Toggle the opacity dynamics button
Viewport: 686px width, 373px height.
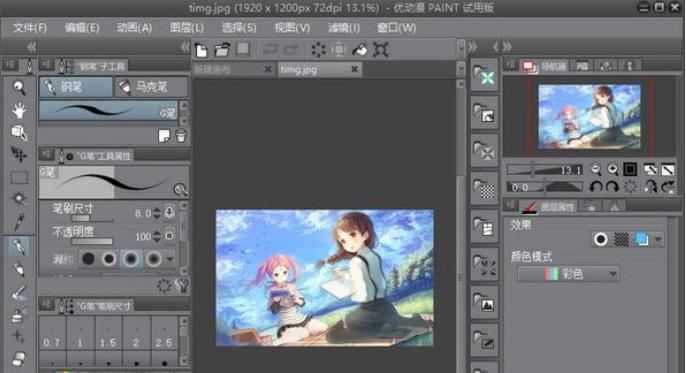(170, 236)
